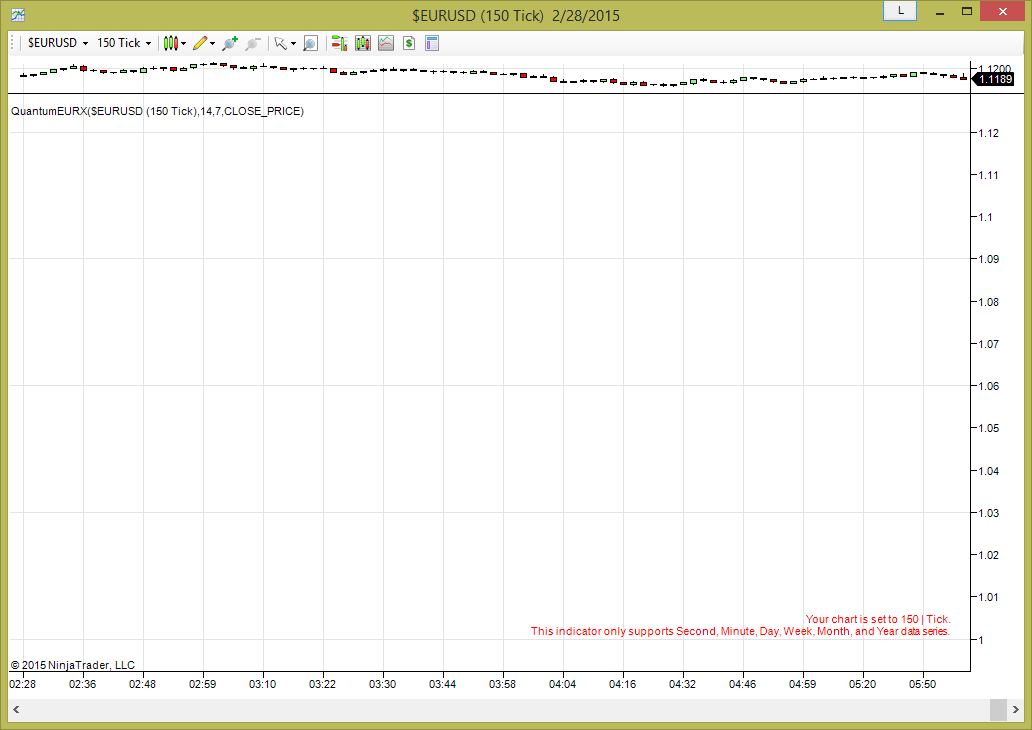The height and width of the screenshot is (730, 1032).
Task: Click the right arrow of horizontal scrollbar
Action: pyautogui.click(x=1016, y=709)
